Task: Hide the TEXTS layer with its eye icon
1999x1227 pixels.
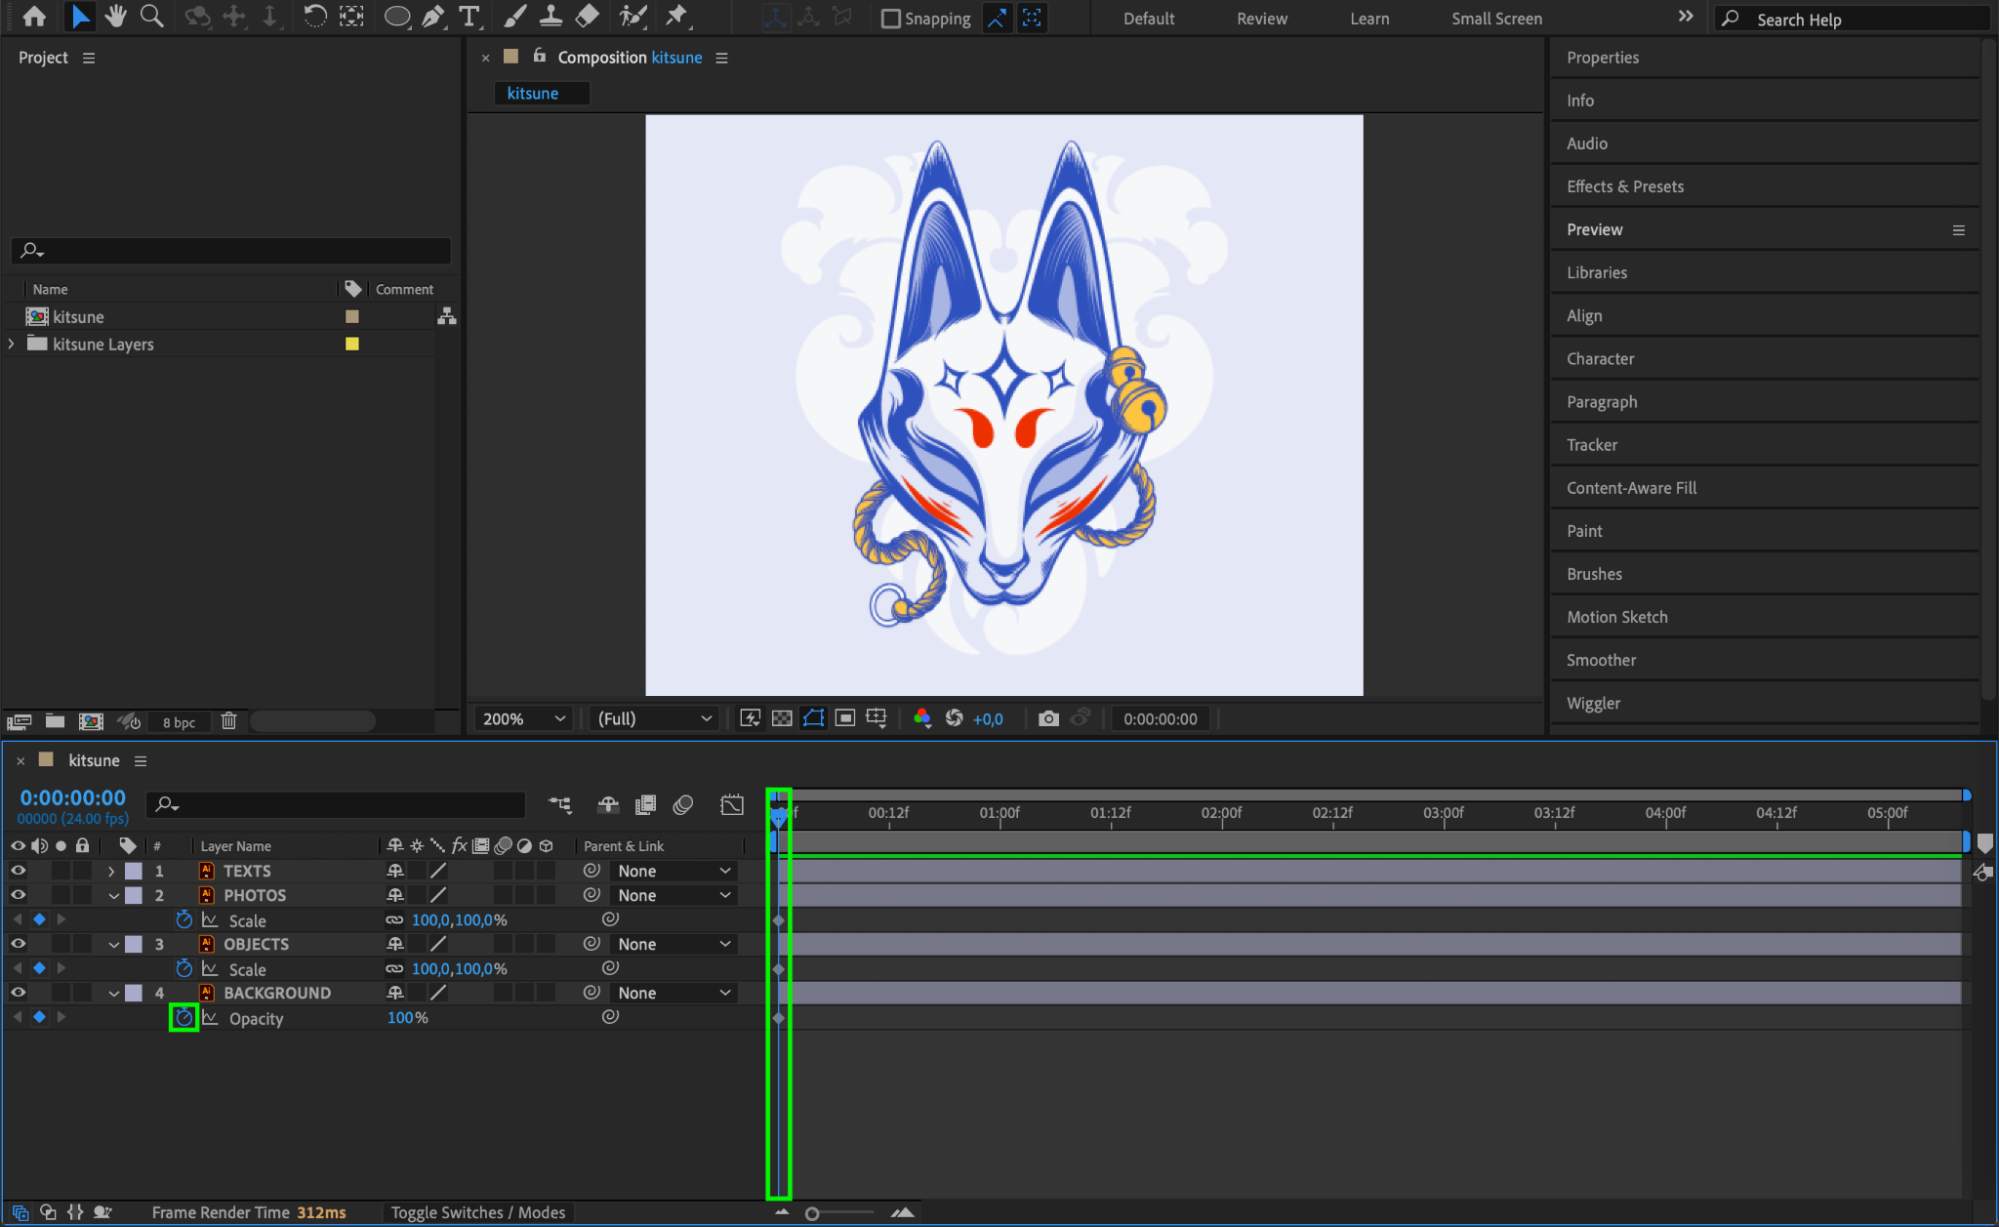Action: tap(18, 870)
